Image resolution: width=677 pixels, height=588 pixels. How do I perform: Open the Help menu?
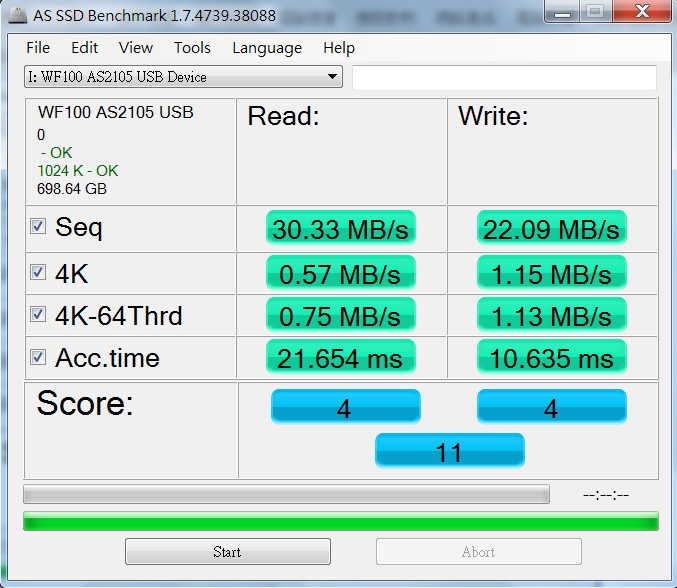click(x=339, y=47)
